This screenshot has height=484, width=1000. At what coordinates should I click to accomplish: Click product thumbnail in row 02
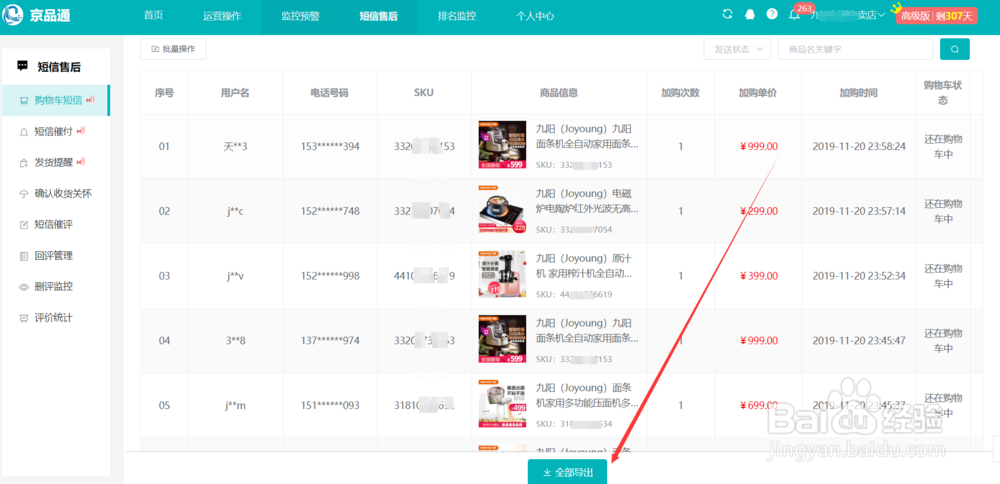(503, 210)
